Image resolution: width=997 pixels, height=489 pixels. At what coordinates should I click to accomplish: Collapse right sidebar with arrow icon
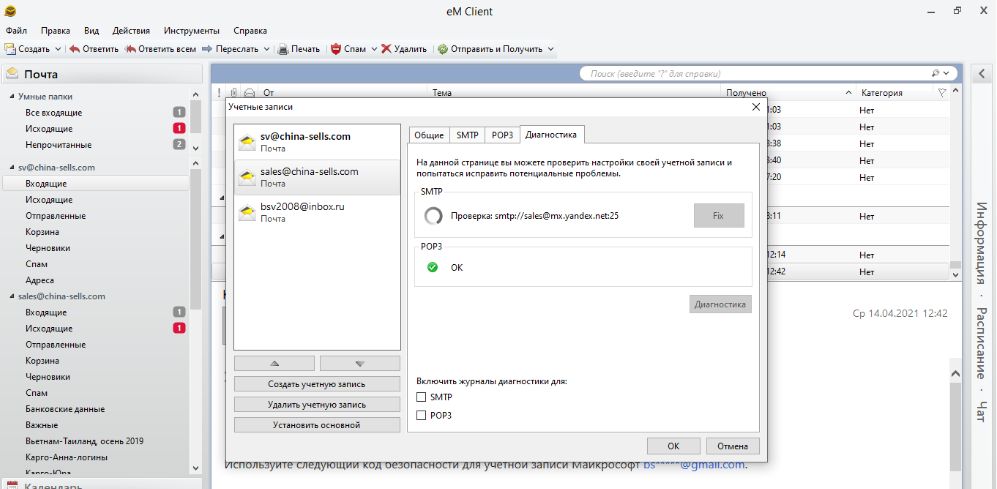tap(982, 74)
